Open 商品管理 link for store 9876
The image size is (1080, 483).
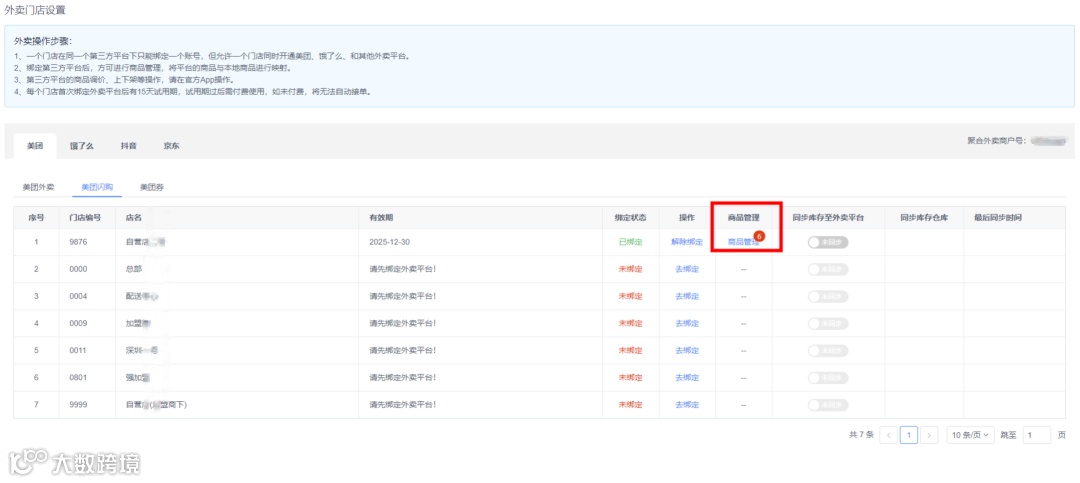[741, 242]
